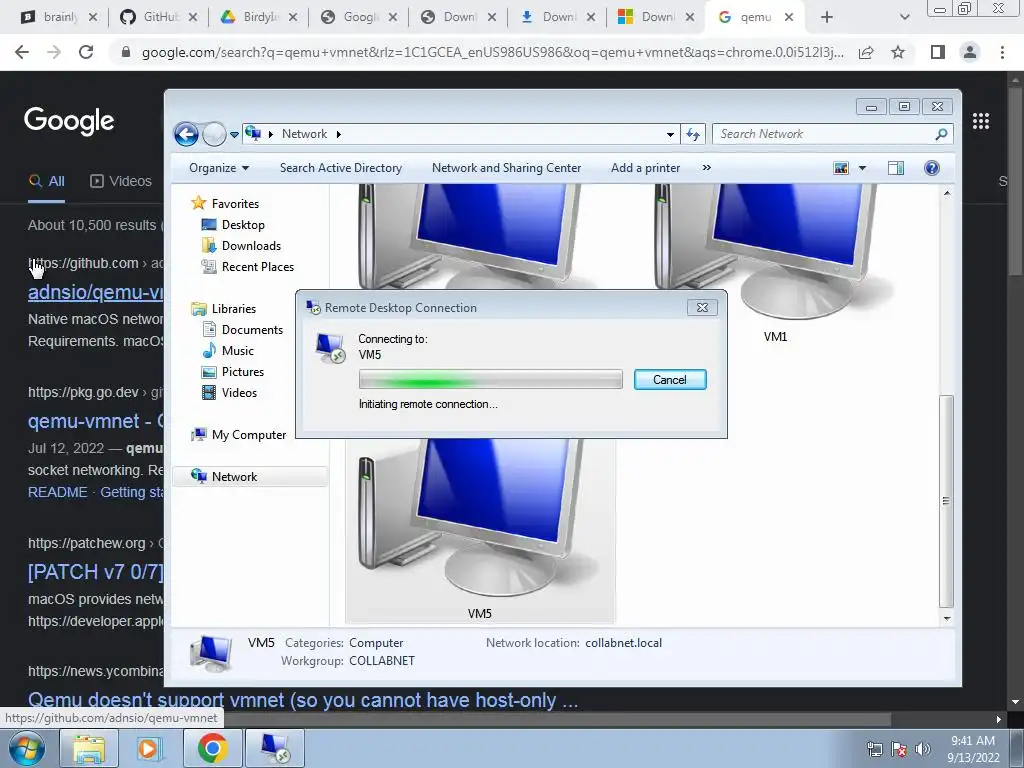1024x768 pixels.
Task: Click the scroll up arrow in Network window
Action: 947,193
